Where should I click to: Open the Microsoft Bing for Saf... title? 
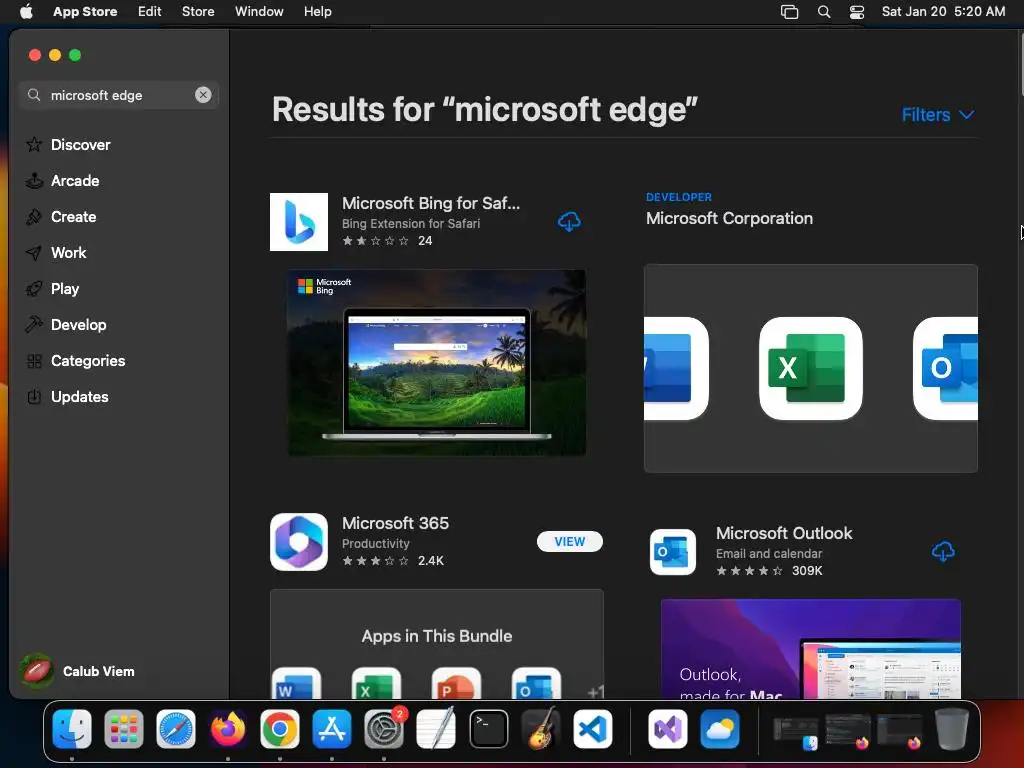pyautogui.click(x=431, y=203)
